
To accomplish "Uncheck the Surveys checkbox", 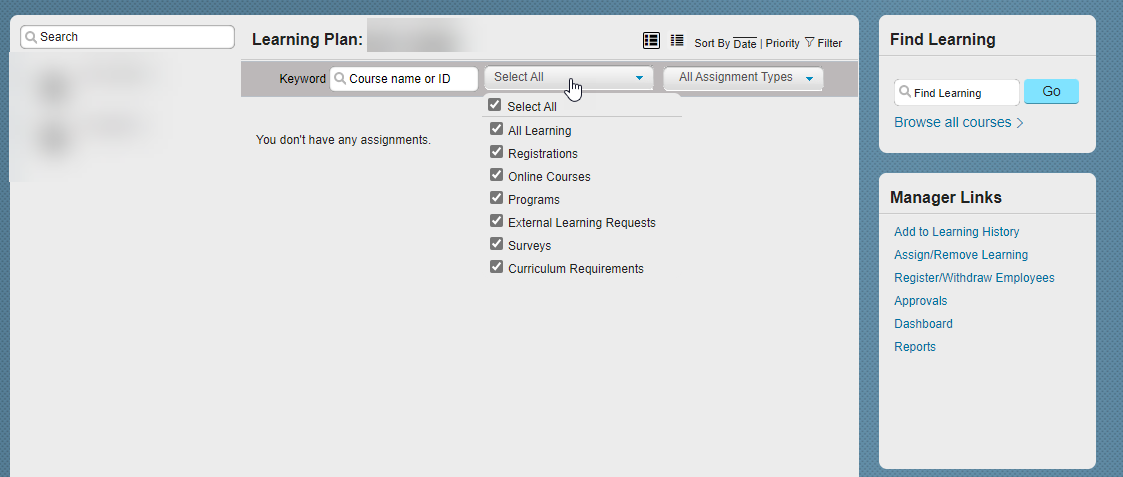I will 496,244.
